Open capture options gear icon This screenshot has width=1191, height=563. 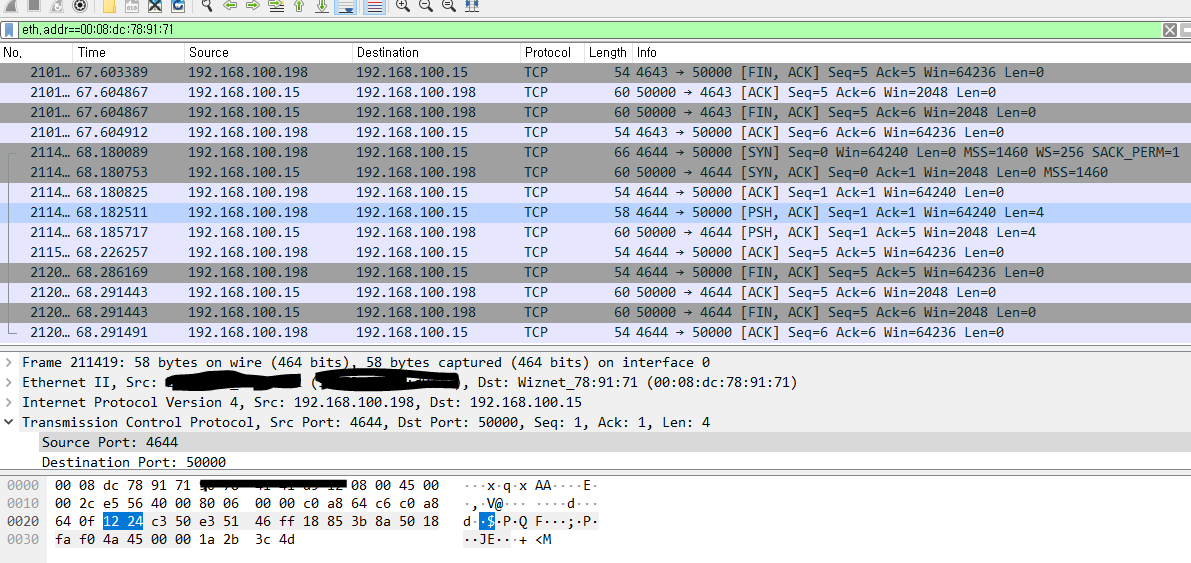pos(80,6)
